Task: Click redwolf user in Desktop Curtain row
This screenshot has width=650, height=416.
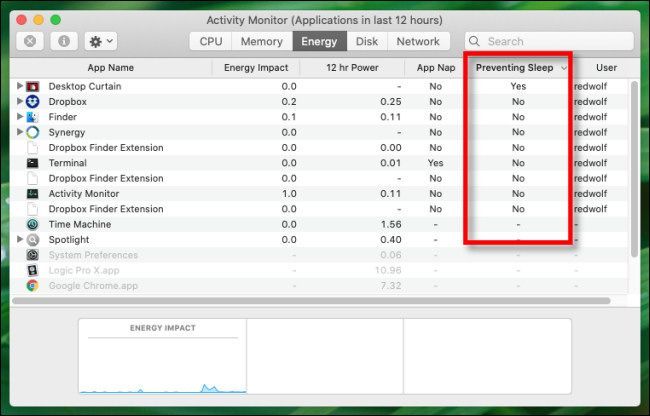Action: point(590,86)
